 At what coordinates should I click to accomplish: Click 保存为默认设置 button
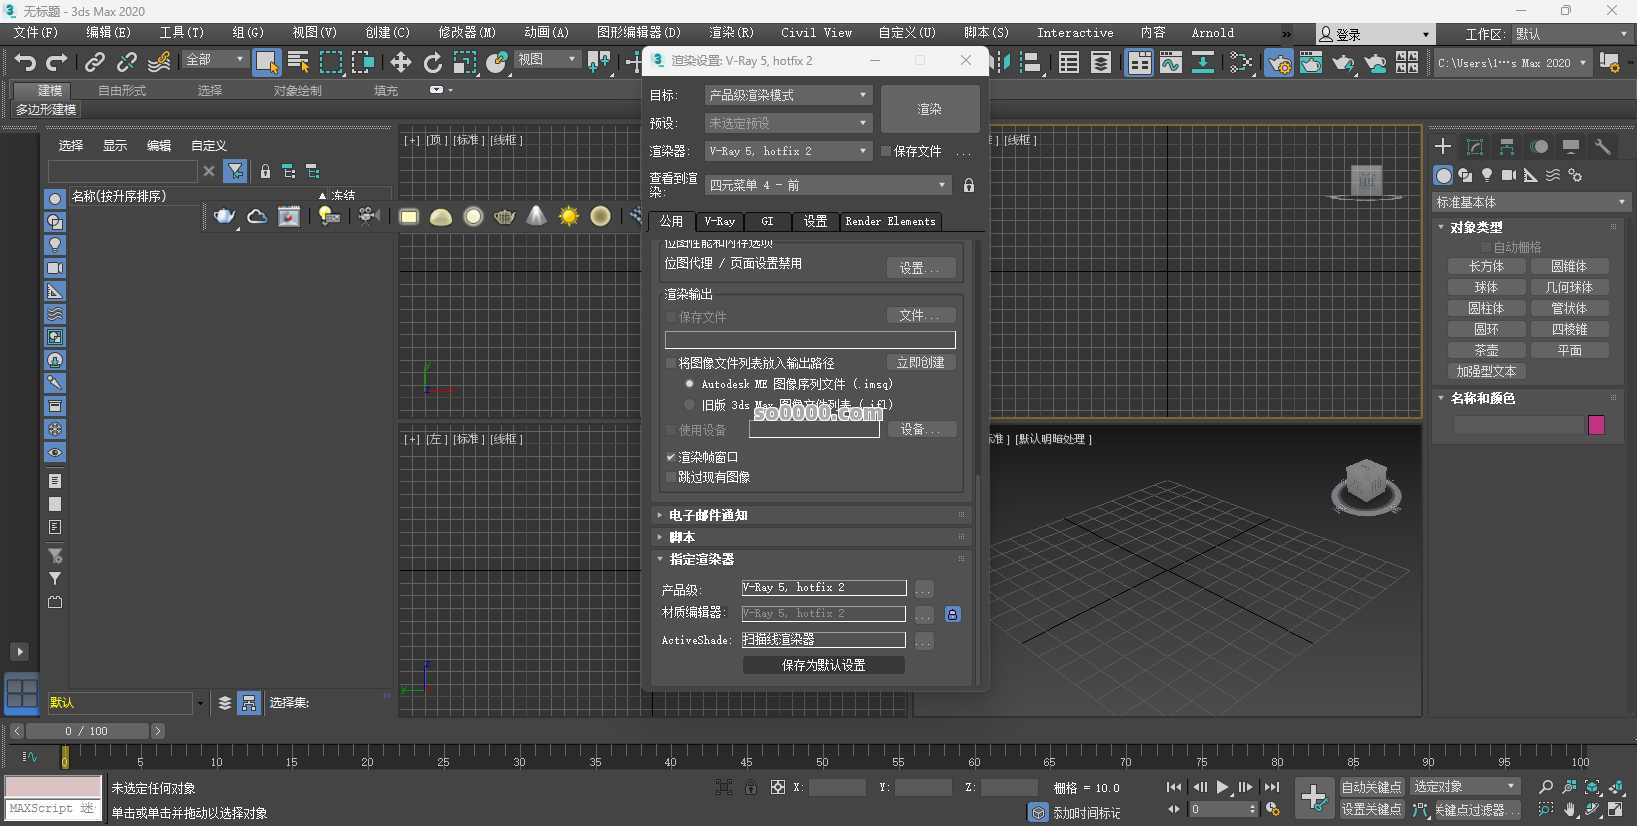tap(823, 665)
